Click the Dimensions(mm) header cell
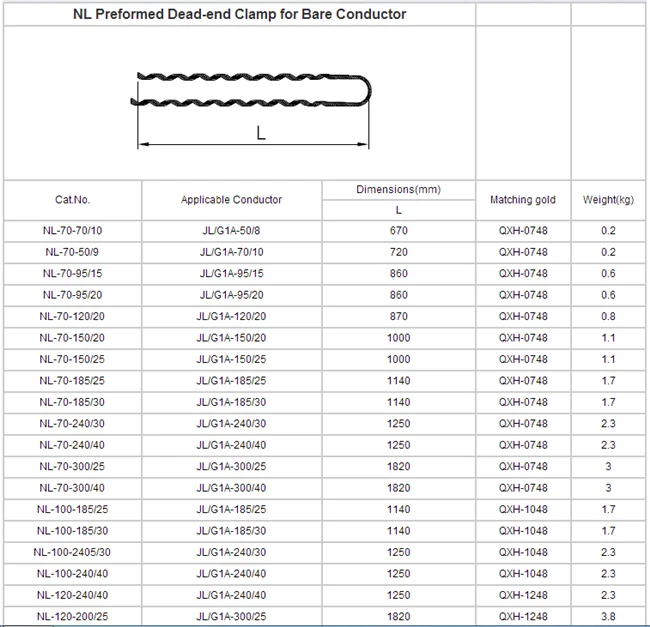The image size is (650, 627). point(398,189)
